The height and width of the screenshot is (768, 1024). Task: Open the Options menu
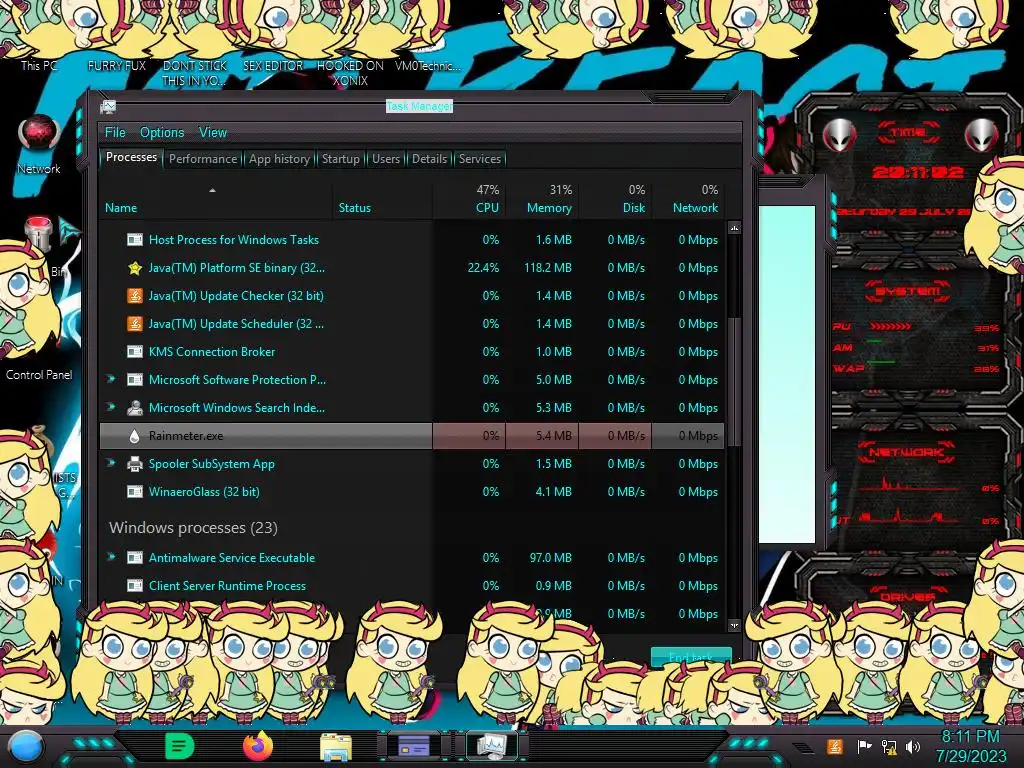(162, 133)
